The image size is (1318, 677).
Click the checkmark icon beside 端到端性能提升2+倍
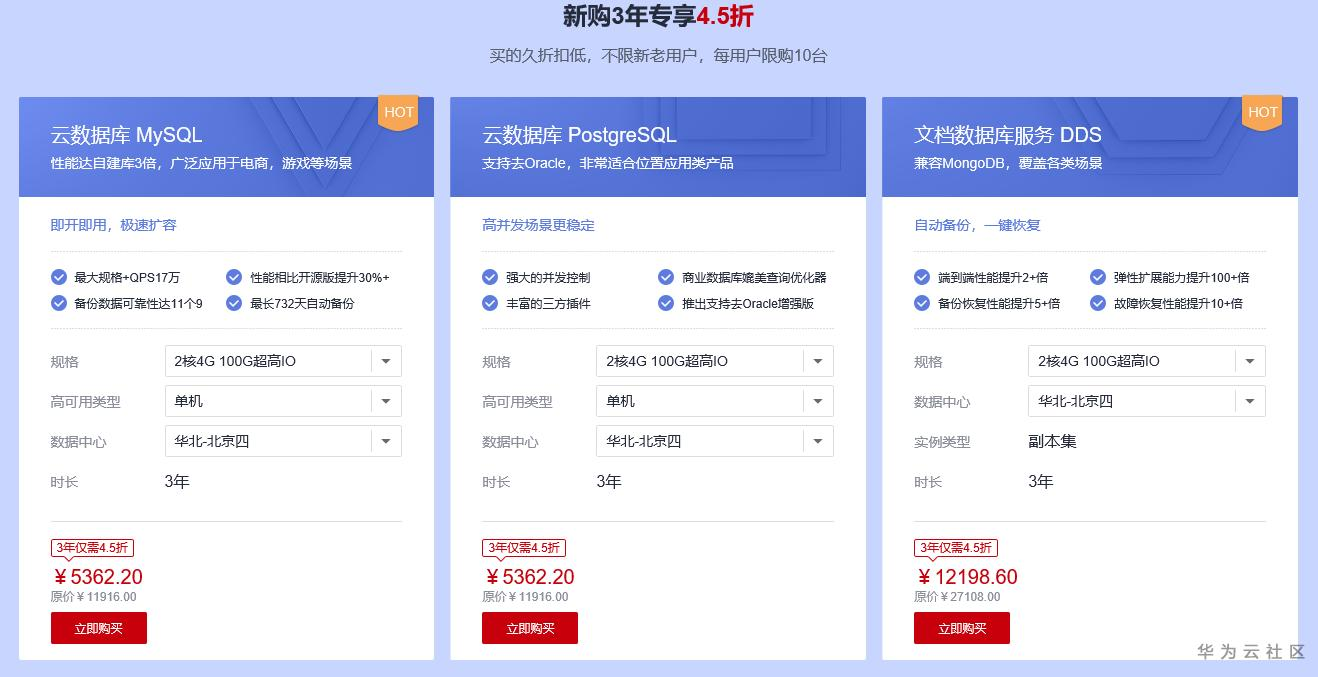pos(921,277)
